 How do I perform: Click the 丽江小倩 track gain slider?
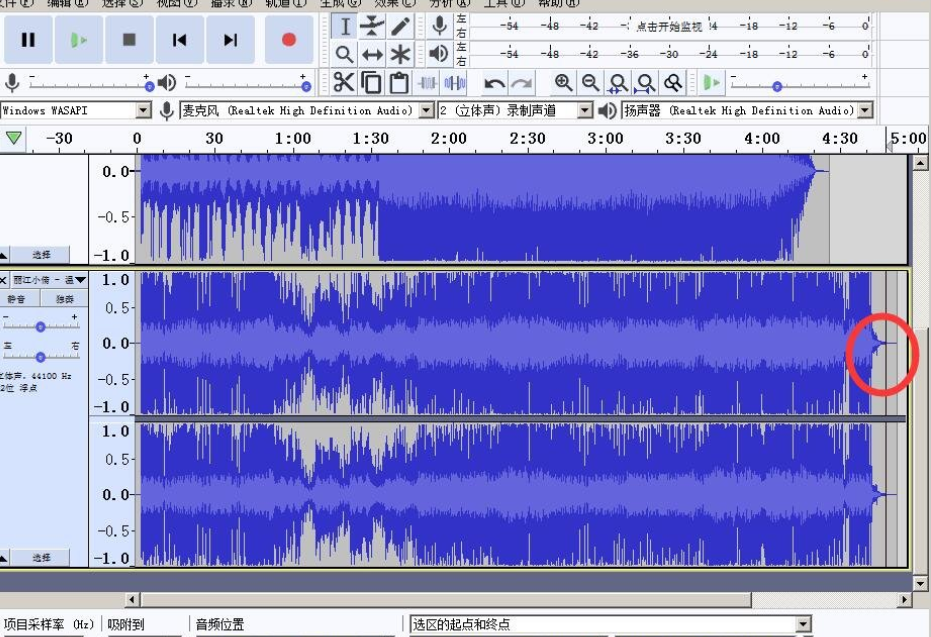[x=40, y=327]
